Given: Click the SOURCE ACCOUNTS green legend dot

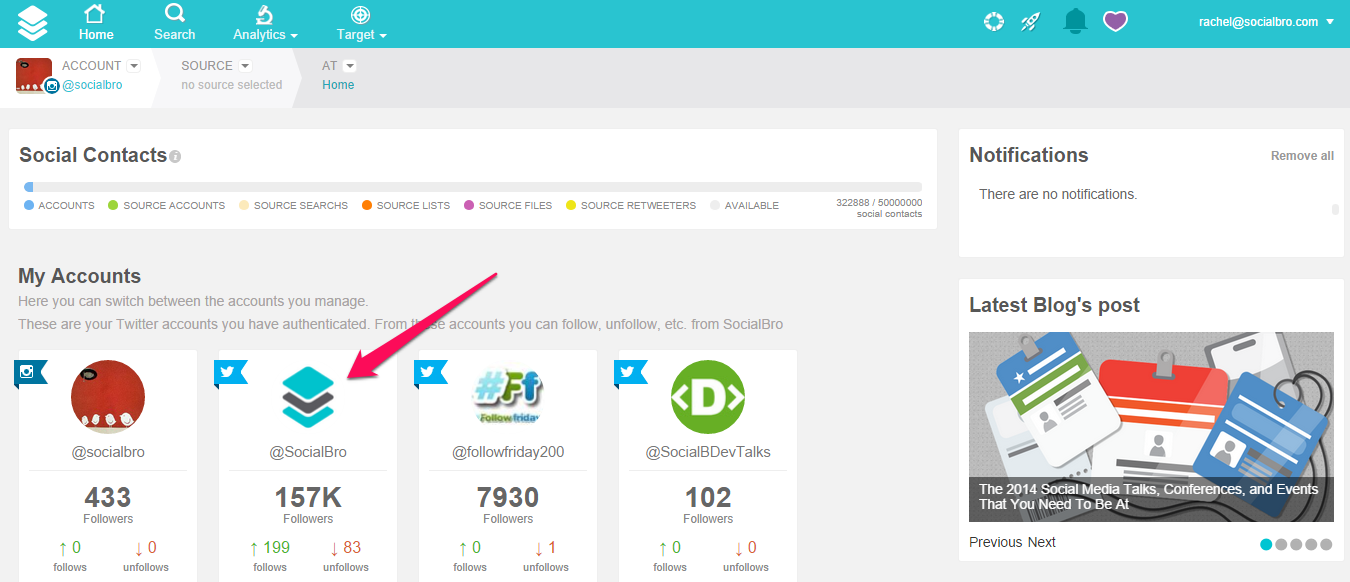Looking at the screenshot, I should pyautogui.click(x=113, y=205).
